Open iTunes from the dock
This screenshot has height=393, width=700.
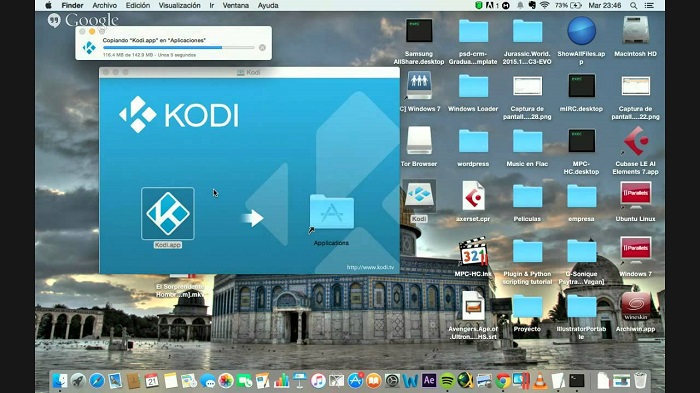point(318,380)
